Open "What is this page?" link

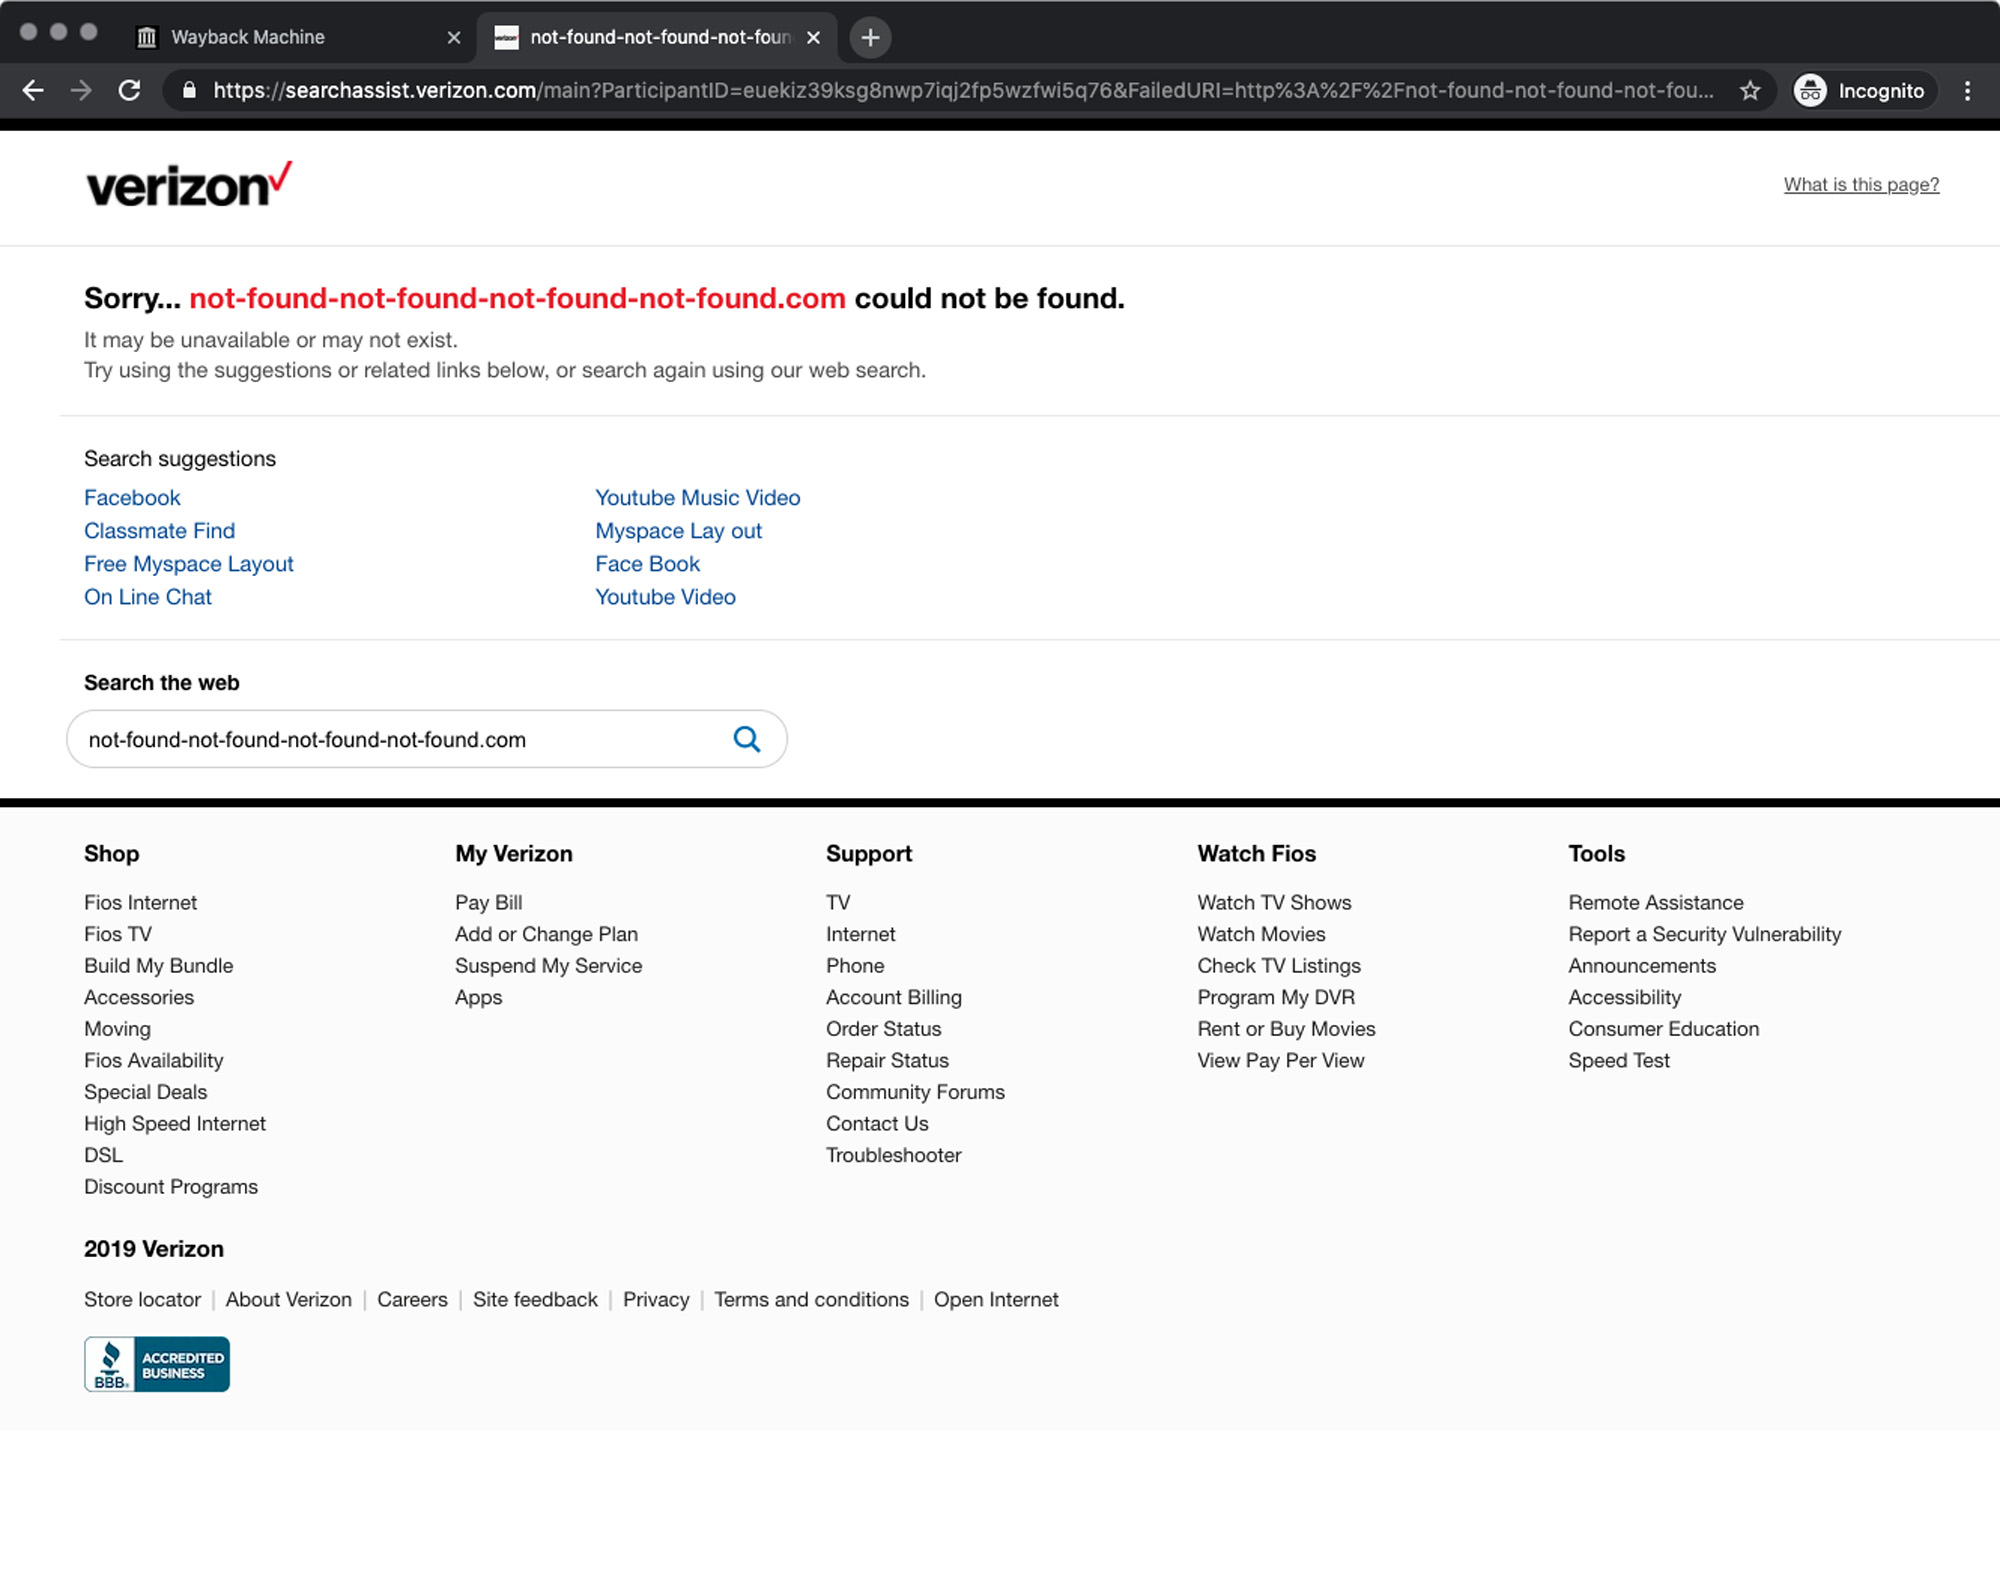click(1860, 185)
